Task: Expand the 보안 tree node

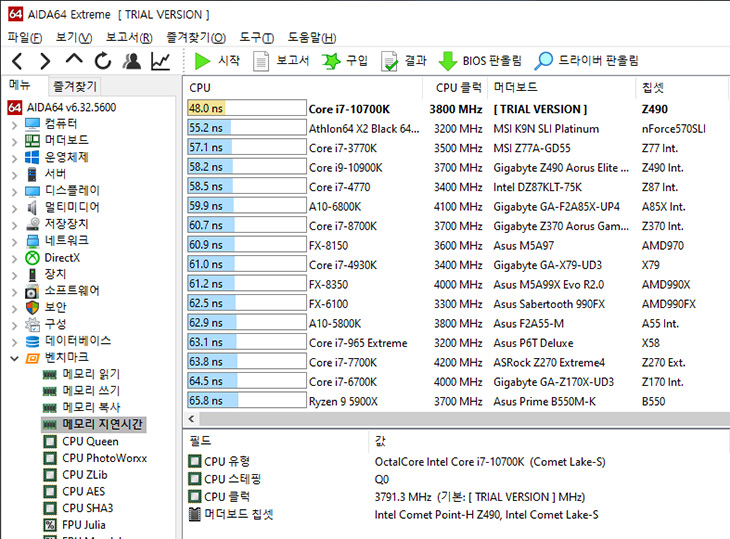Action: 14,309
